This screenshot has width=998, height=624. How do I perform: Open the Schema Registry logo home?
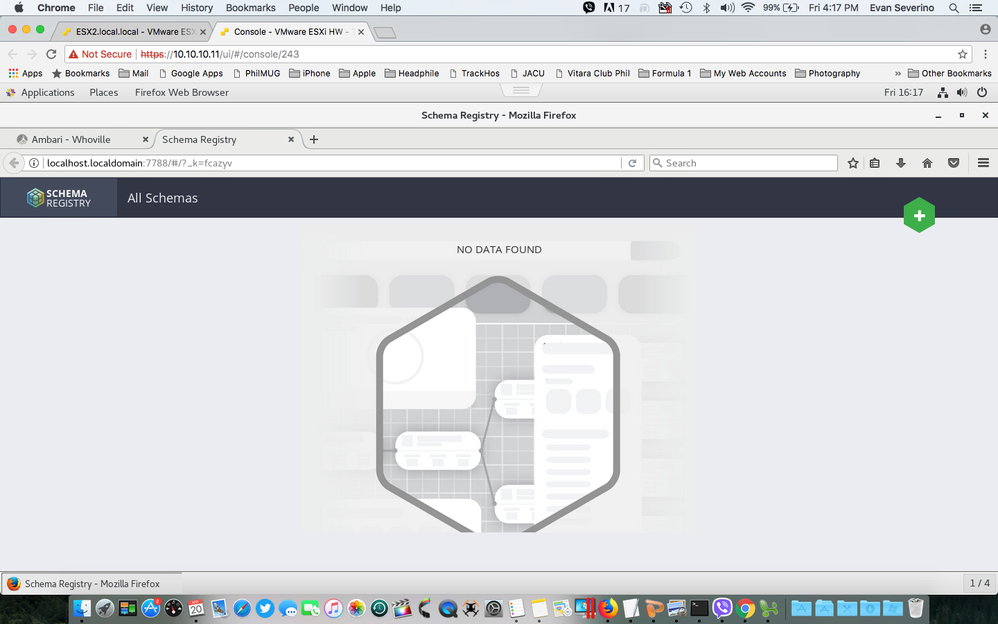[59, 198]
